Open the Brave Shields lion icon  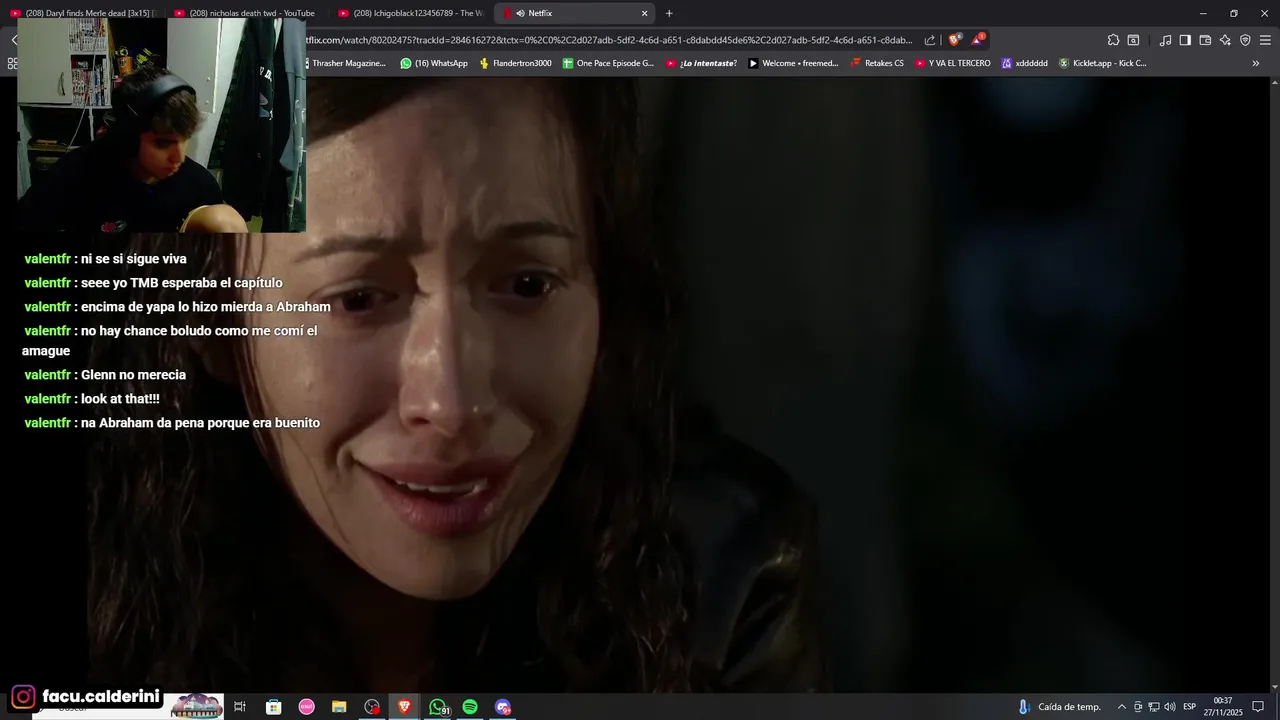[x=954, y=40]
